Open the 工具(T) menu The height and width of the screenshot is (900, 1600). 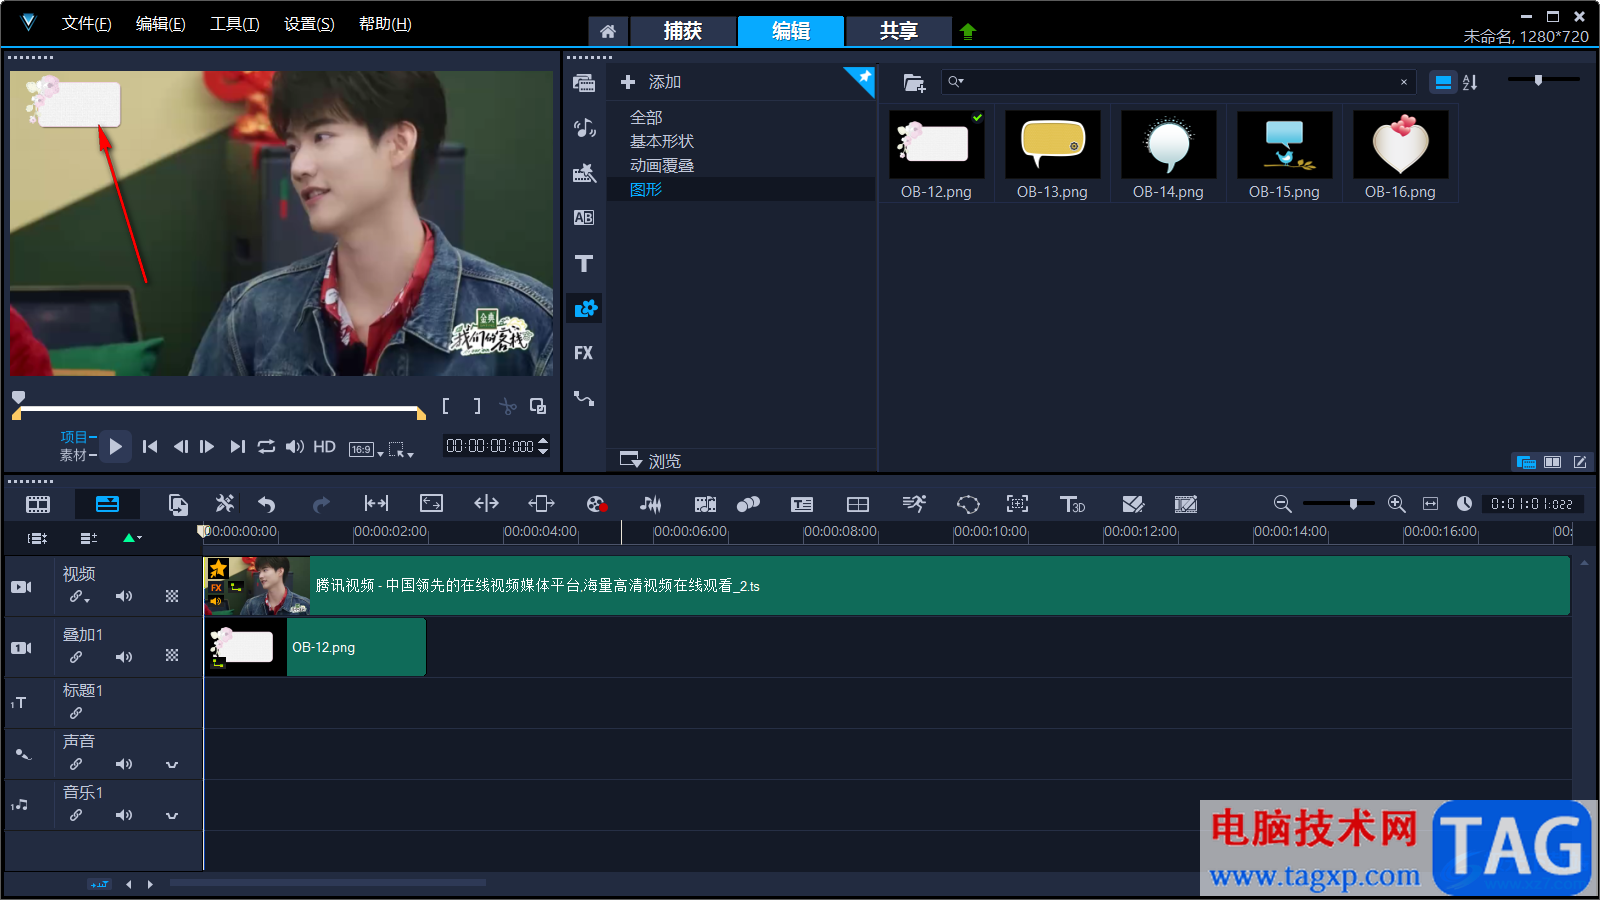[x=234, y=24]
